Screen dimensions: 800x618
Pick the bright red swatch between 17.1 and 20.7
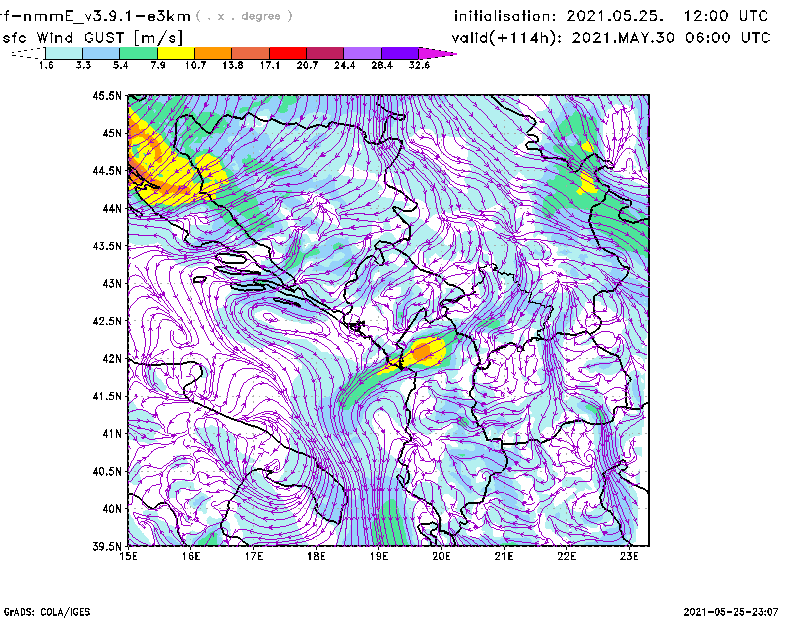[288, 53]
